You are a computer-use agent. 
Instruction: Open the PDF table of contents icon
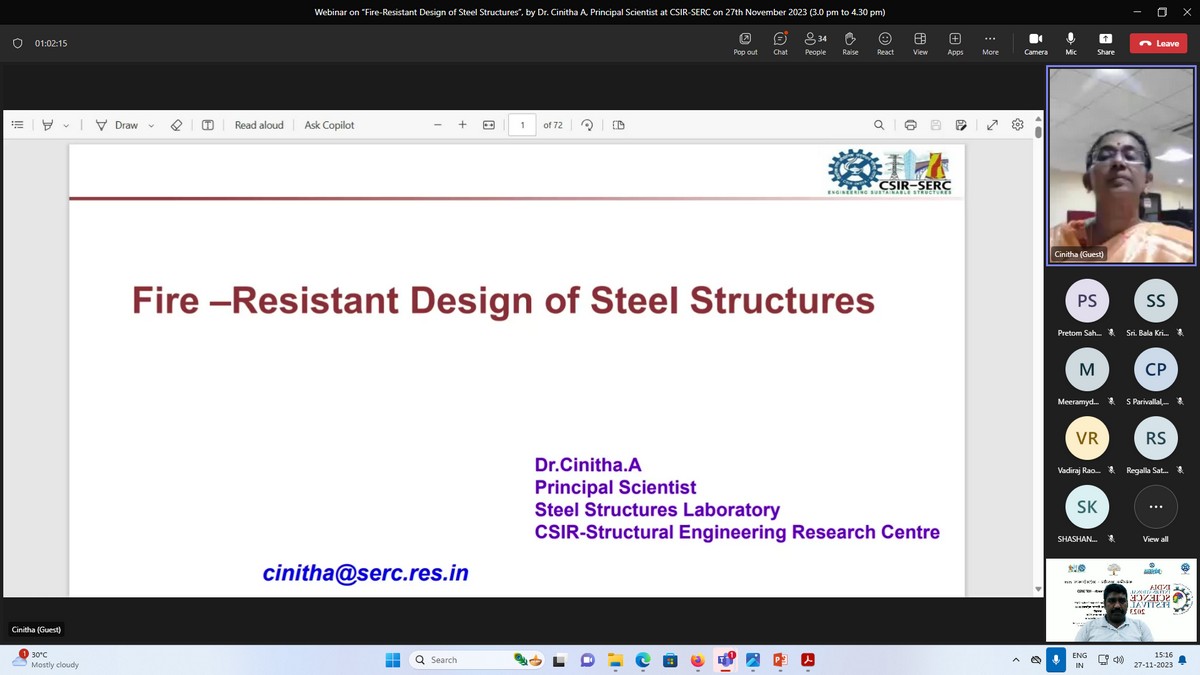pos(17,125)
